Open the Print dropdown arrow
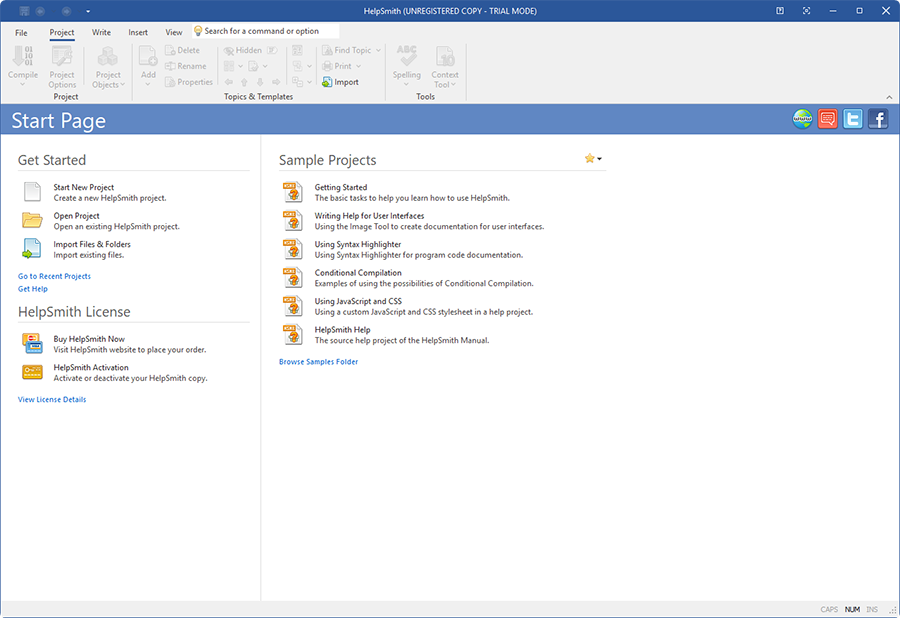The image size is (900, 618). 359,66
